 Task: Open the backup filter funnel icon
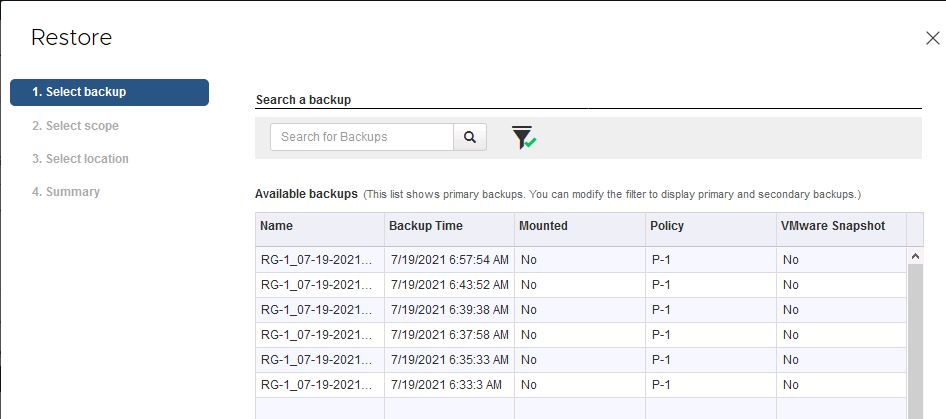[523, 138]
